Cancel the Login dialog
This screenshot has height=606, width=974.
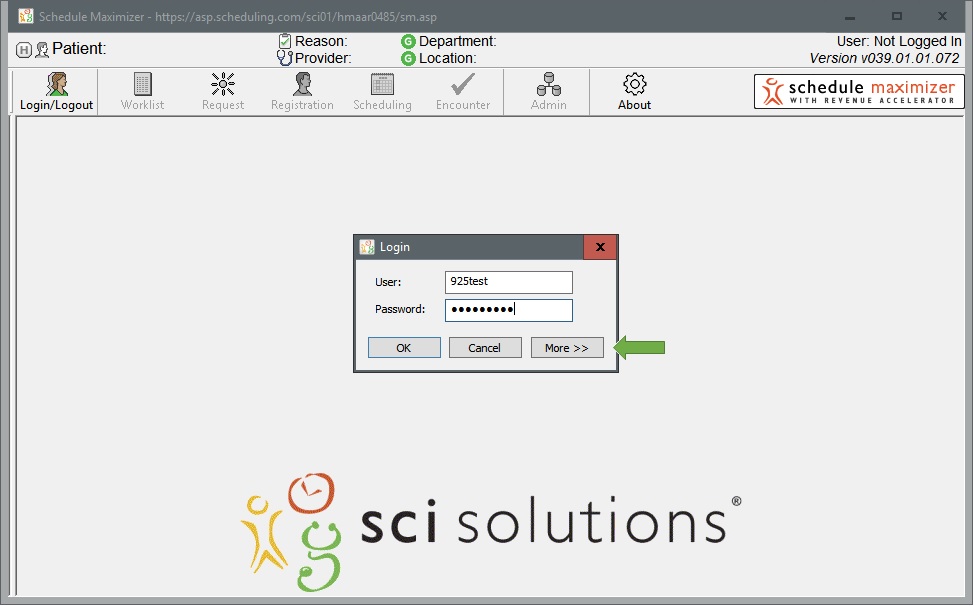[x=485, y=348]
